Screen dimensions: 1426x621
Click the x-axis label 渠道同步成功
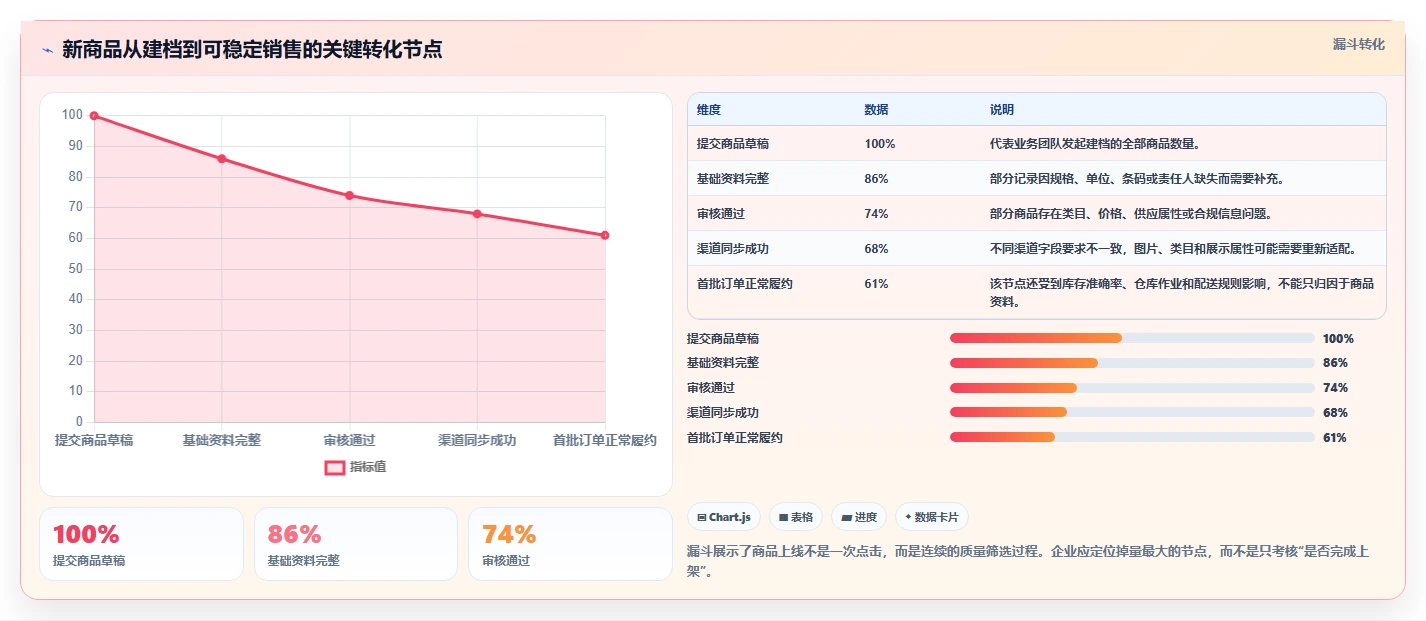point(477,440)
